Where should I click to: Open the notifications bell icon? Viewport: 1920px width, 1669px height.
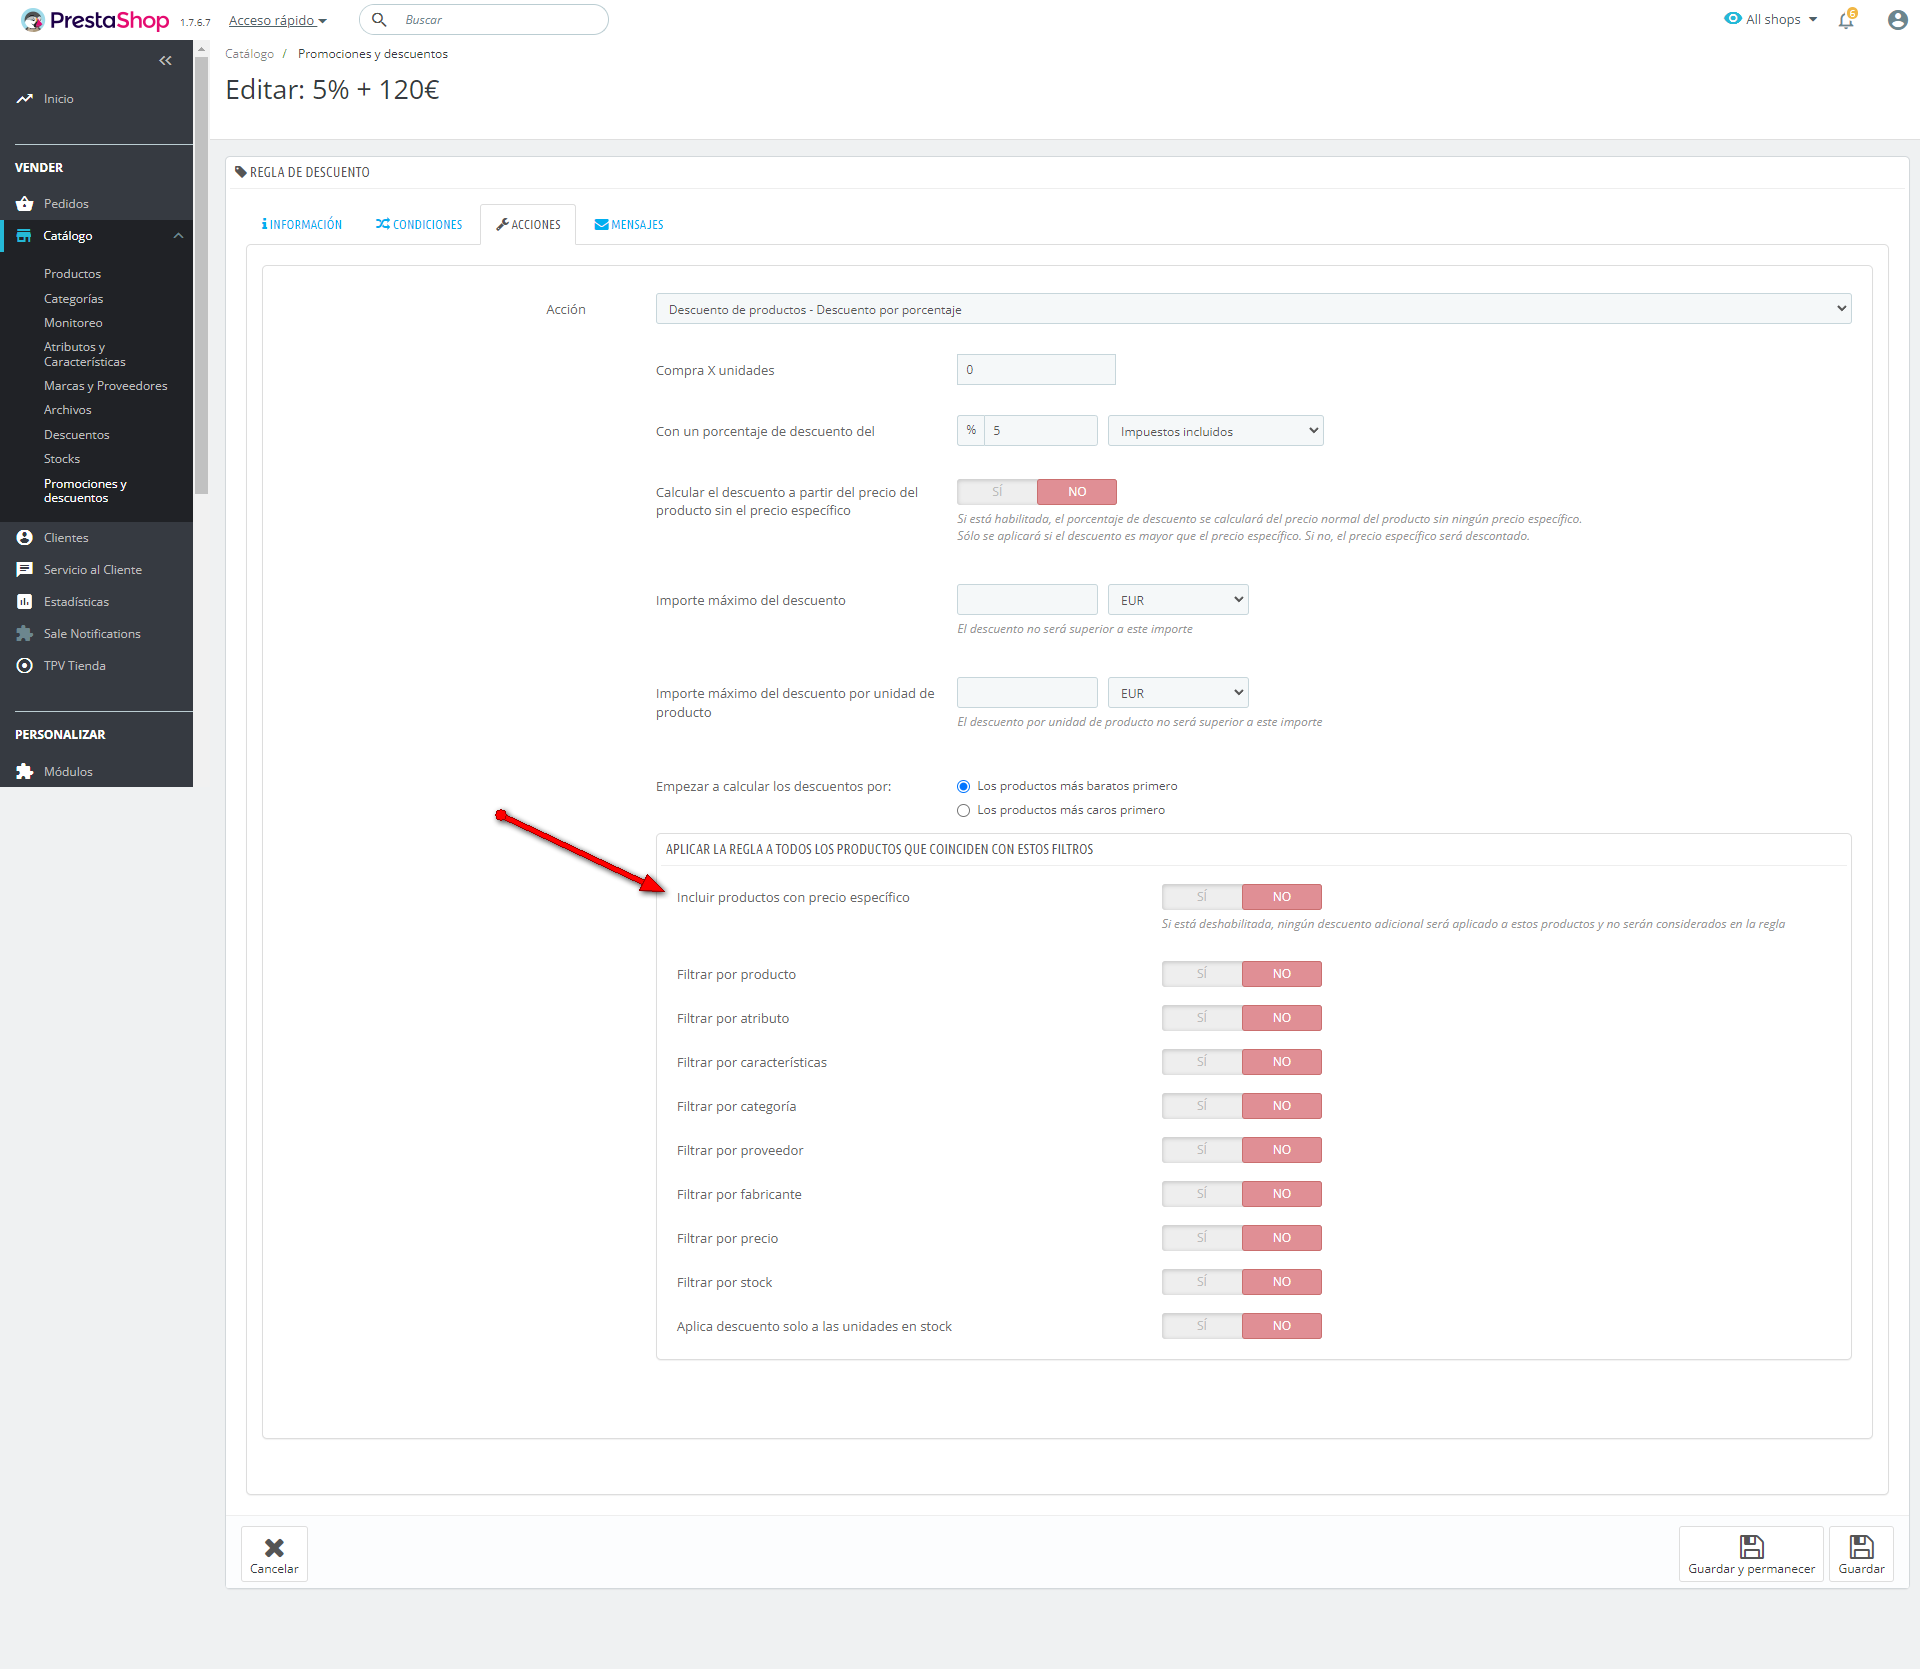pyautogui.click(x=1846, y=20)
